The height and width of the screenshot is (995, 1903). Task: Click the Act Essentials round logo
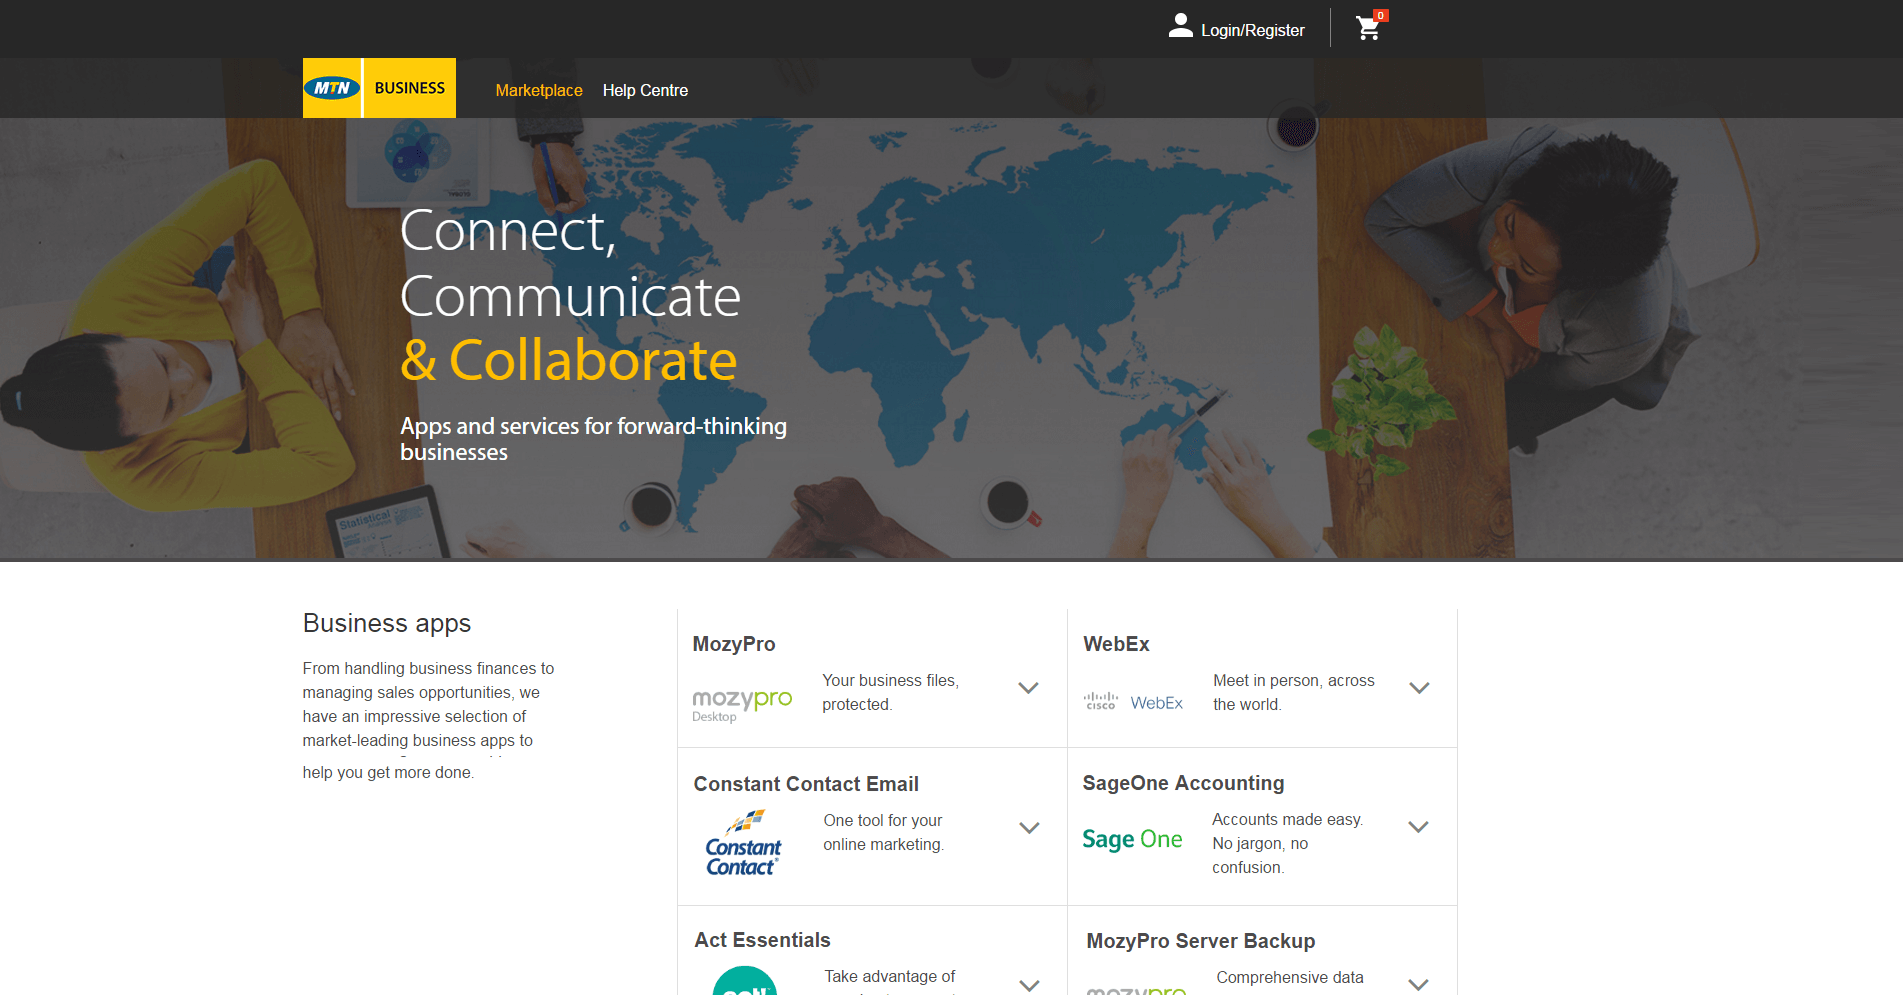click(x=745, y=981)
